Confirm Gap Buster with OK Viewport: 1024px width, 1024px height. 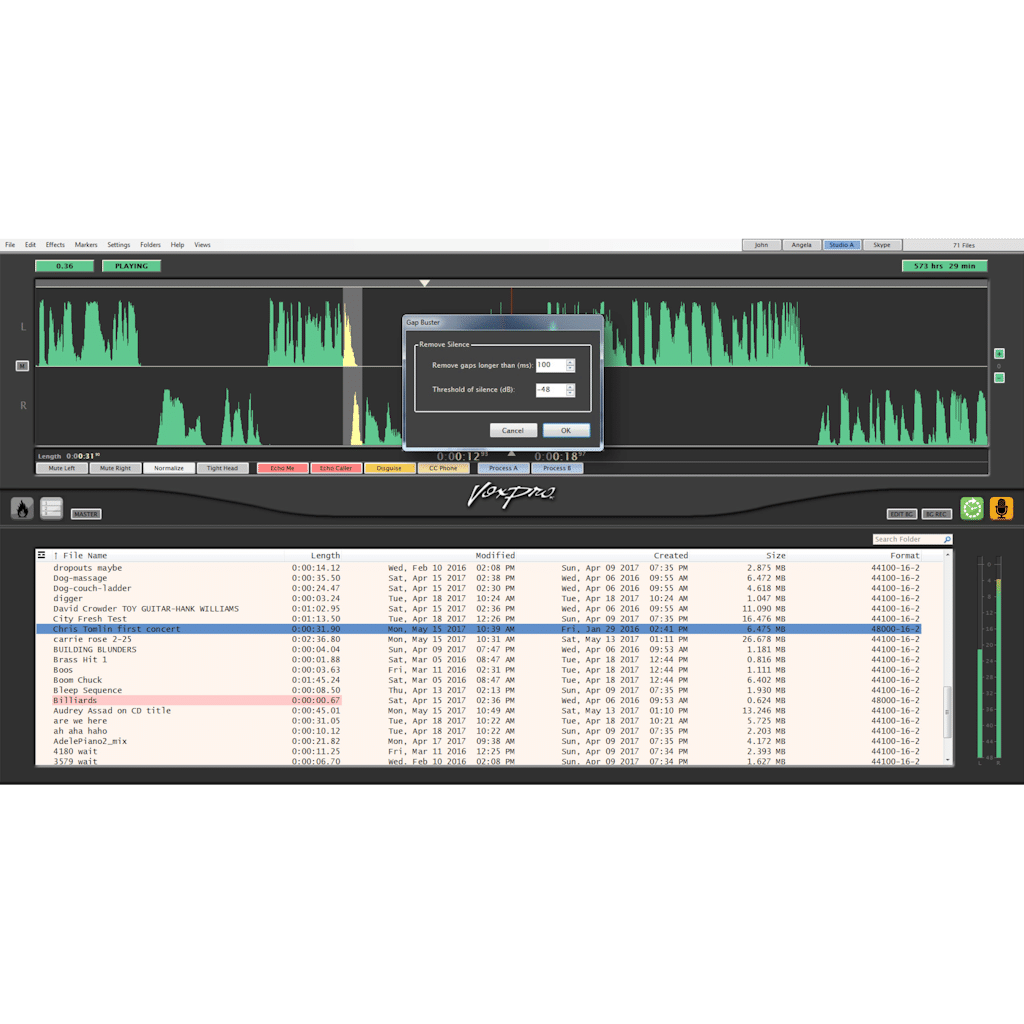tap(566, 430)
